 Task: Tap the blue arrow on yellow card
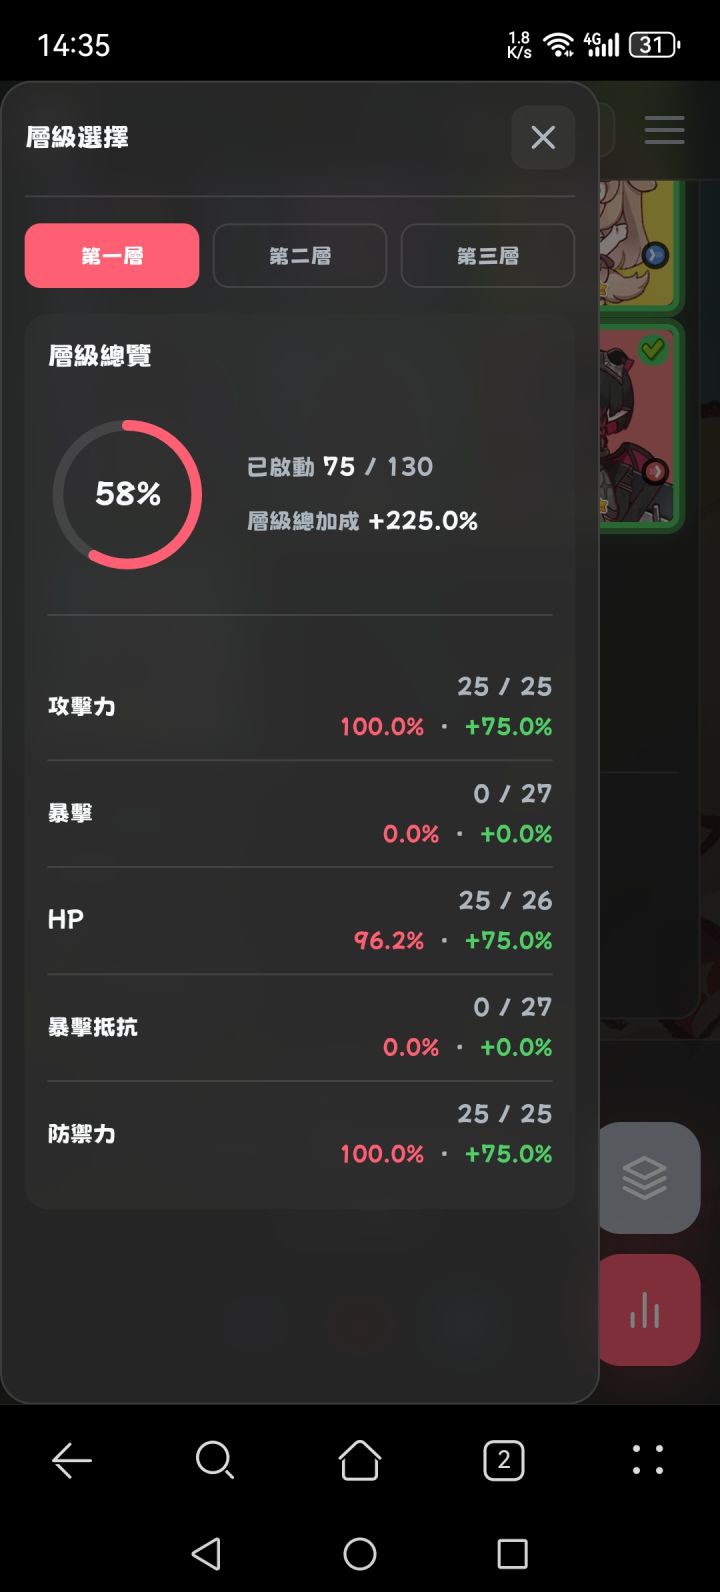coord(655,255)
